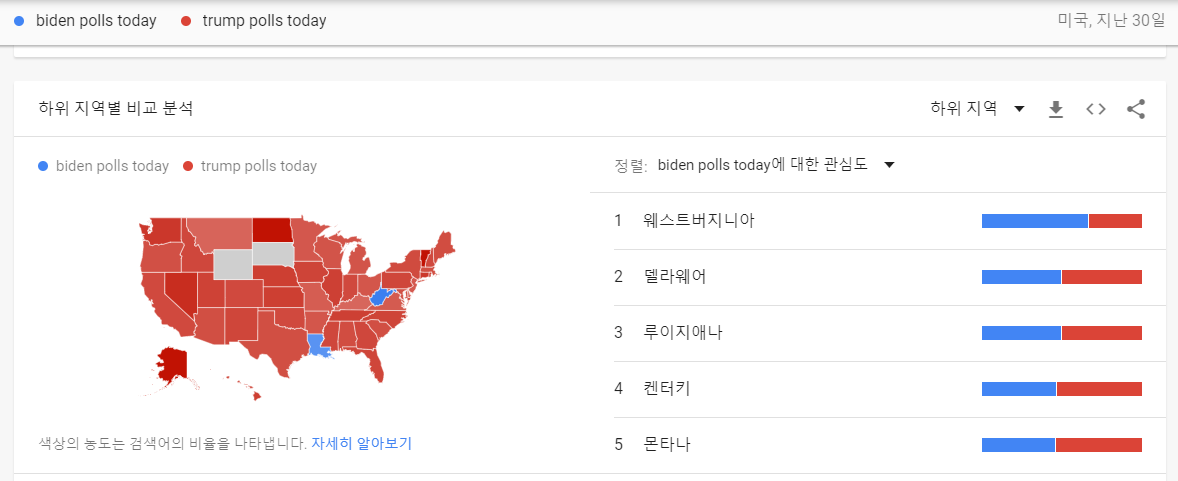Image resolution: width=1178 pixels, height=481 pixels.
Task: Open the embed code icon
Action: 1096,109
